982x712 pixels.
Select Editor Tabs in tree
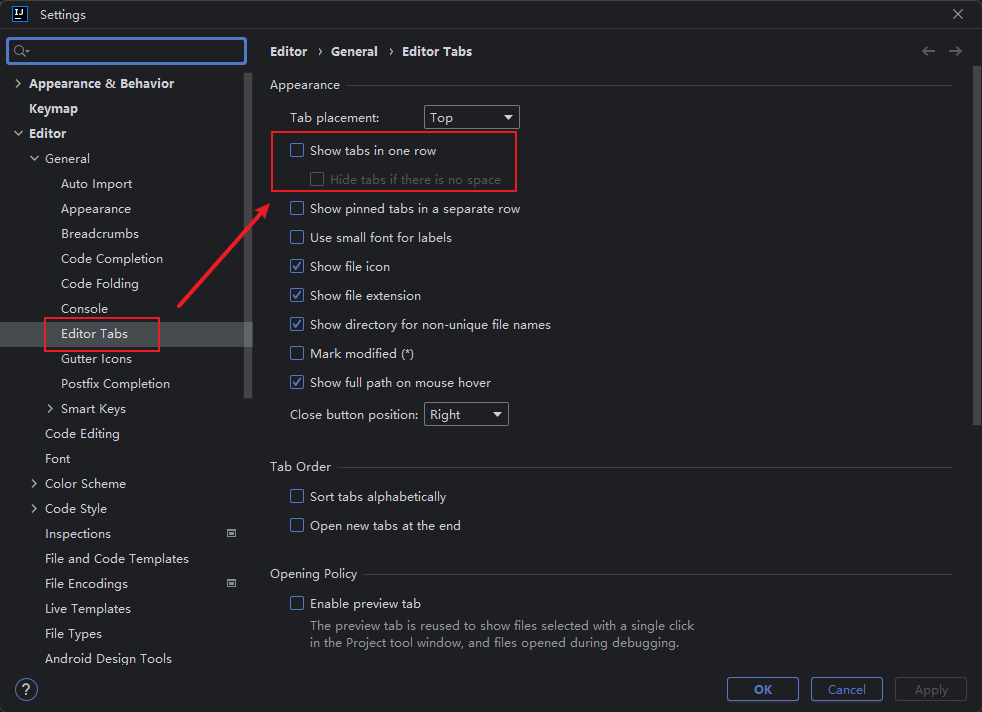pos(94,334)
